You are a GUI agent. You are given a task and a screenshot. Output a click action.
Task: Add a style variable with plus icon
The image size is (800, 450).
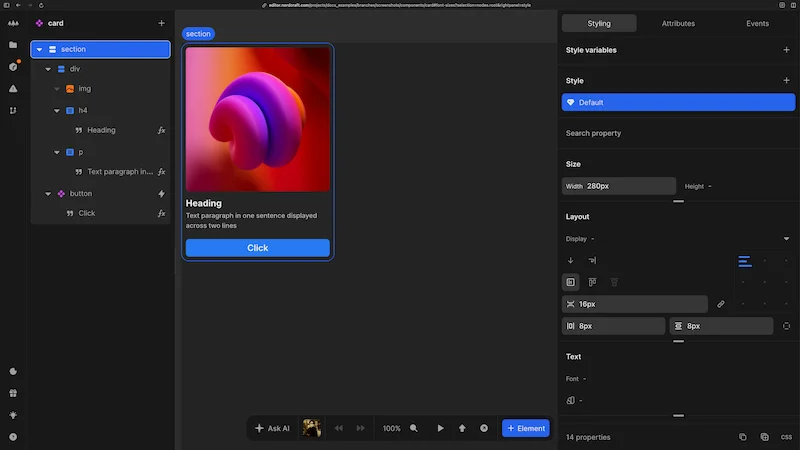click(786, 50)
